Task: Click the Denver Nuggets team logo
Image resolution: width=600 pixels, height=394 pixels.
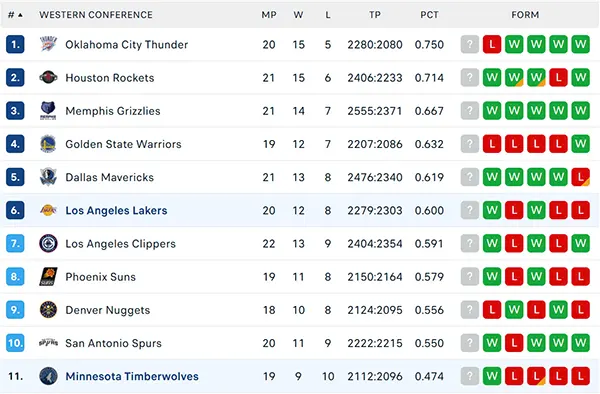Action: (x=48, y=310)
